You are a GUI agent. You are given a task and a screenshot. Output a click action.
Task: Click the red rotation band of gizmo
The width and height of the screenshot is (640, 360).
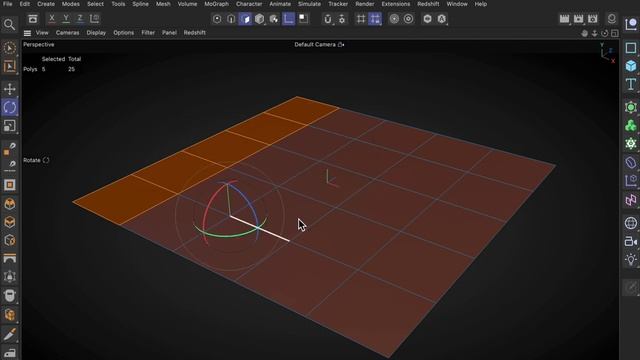(208, 208)
